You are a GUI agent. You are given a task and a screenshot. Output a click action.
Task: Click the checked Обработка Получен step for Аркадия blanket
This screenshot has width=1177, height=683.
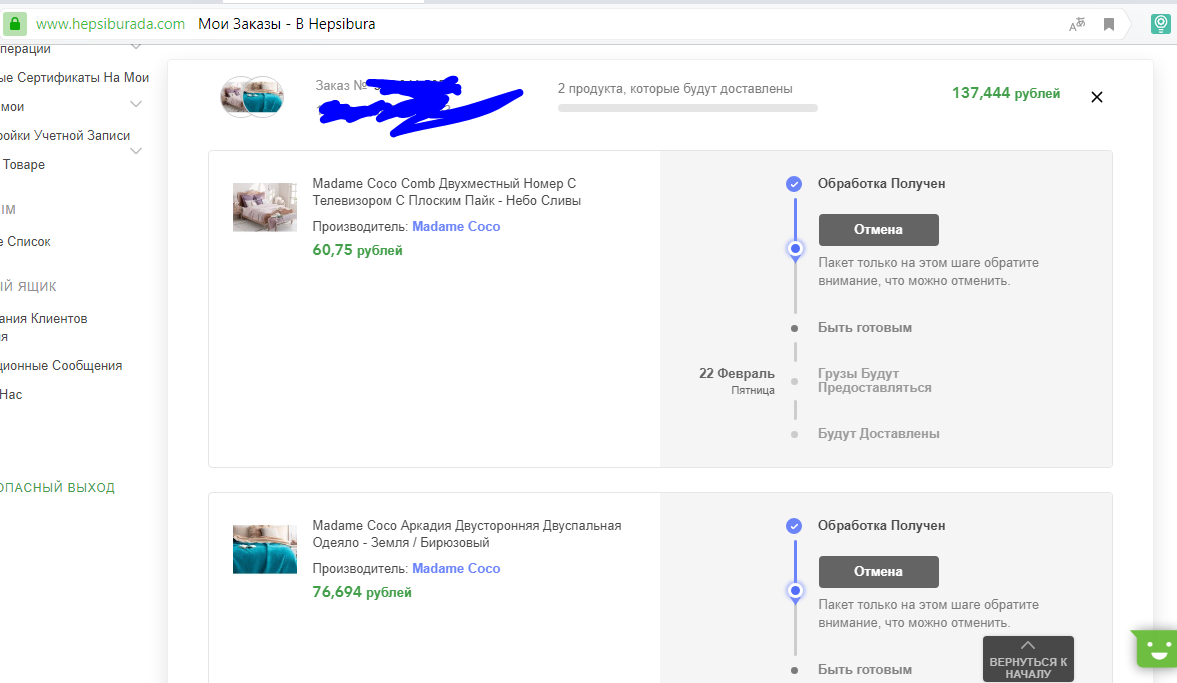pyautogui.click(x=793, y=526)
